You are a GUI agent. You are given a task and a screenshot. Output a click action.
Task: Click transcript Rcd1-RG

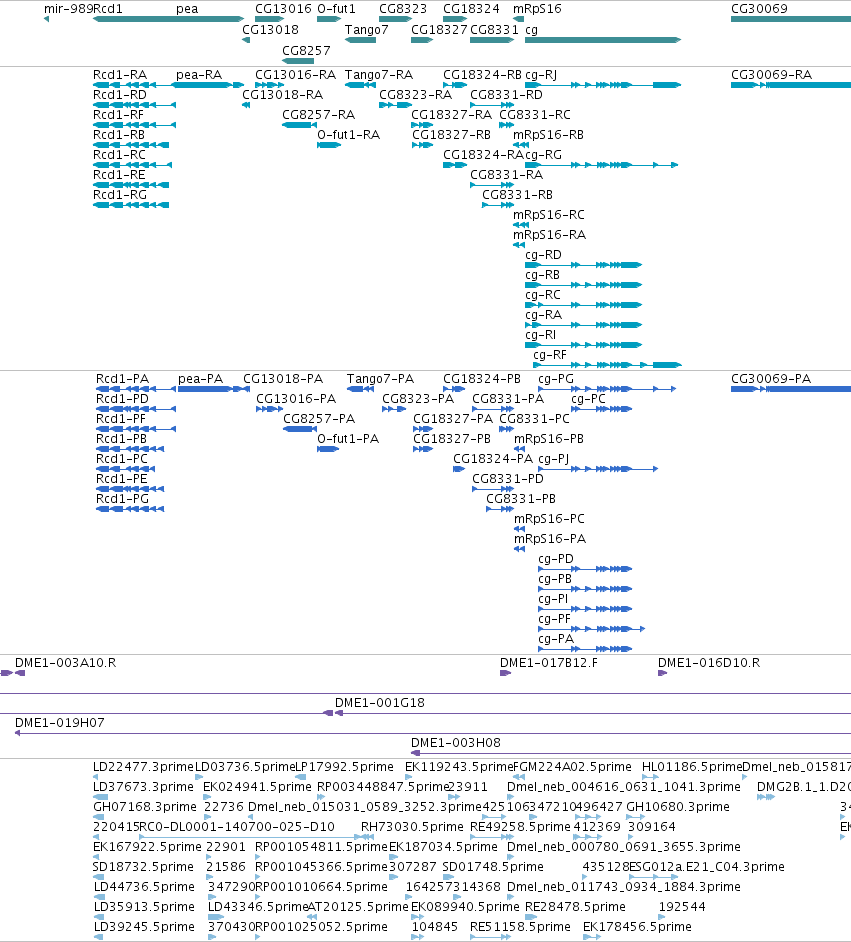120,195
